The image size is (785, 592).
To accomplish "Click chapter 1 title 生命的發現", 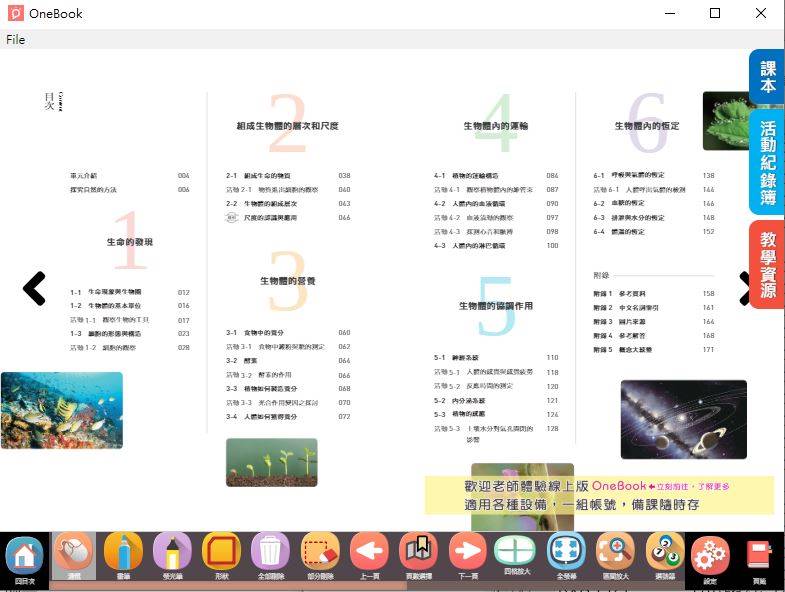I will coord(130,242).
